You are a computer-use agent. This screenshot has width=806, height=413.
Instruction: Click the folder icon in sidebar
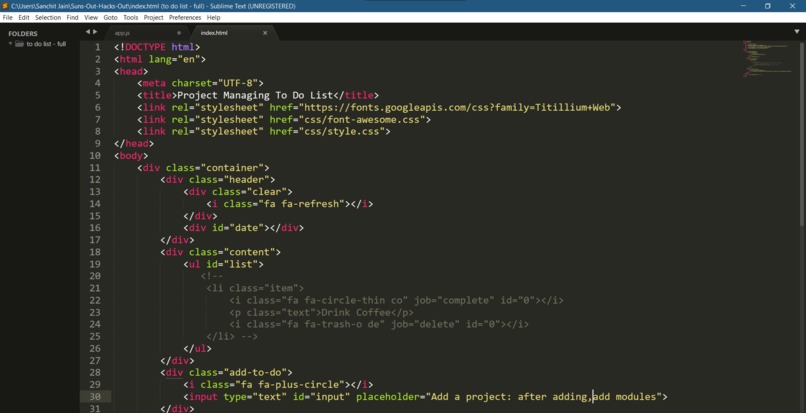[x=20, y=44]
